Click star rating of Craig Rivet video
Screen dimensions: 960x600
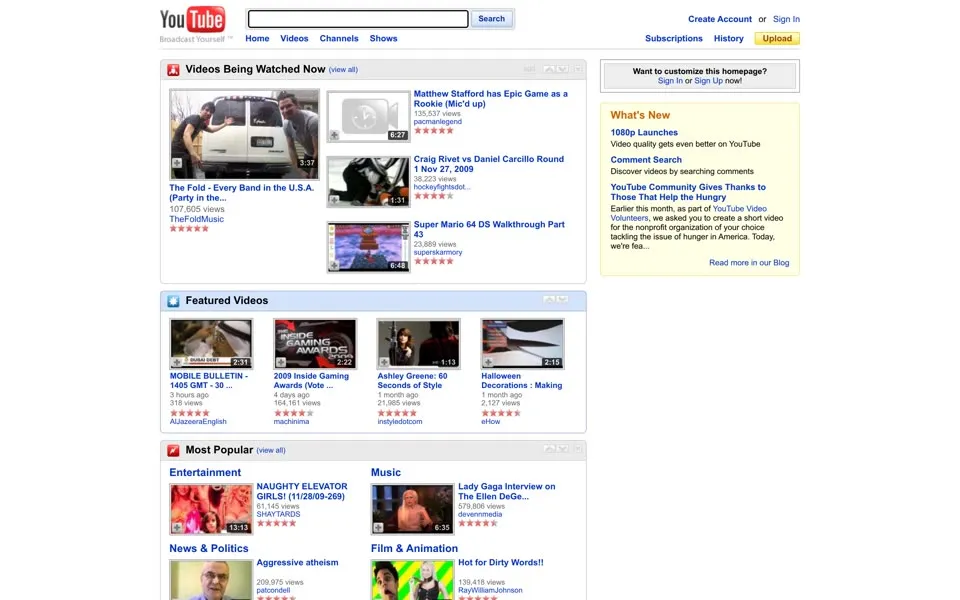coord(433,196)
